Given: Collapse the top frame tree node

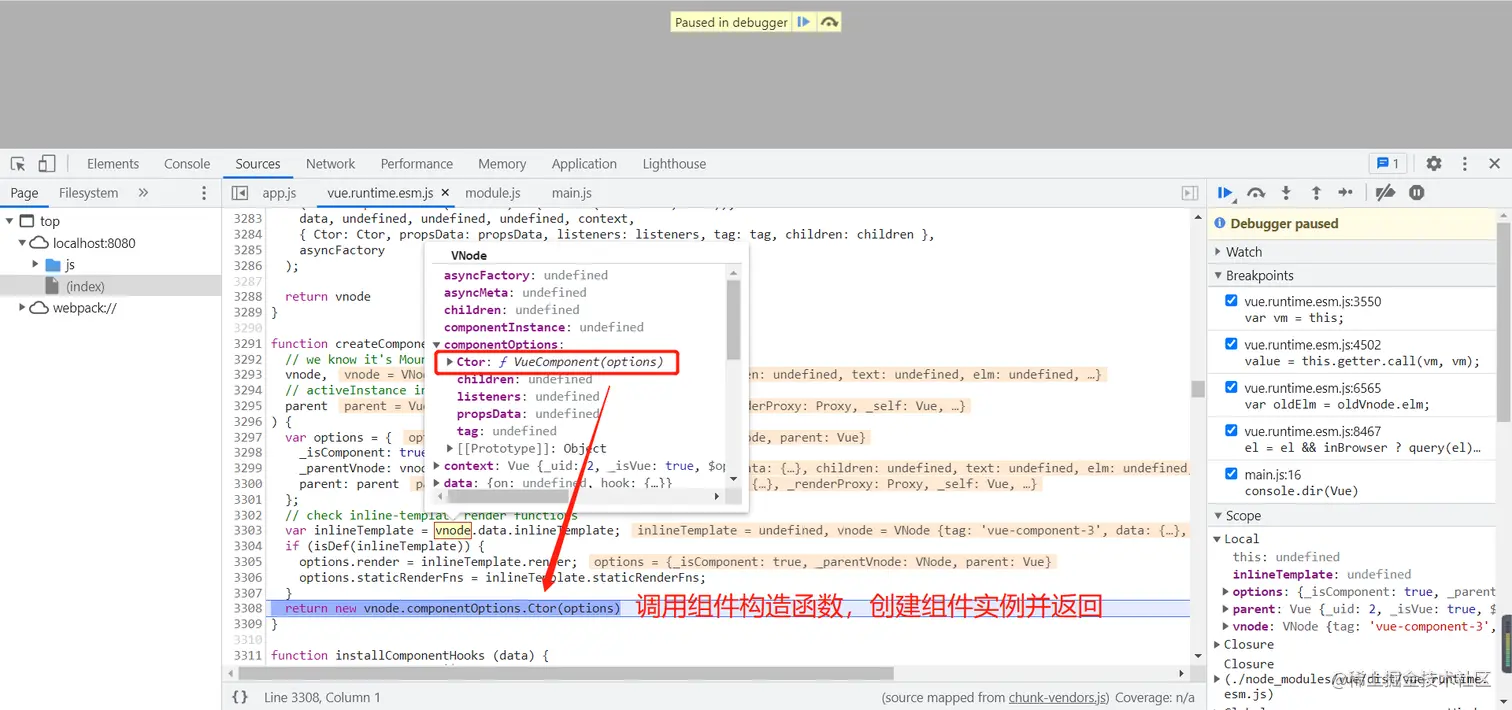Looking at the screenshot, I should tap(9, 221).
